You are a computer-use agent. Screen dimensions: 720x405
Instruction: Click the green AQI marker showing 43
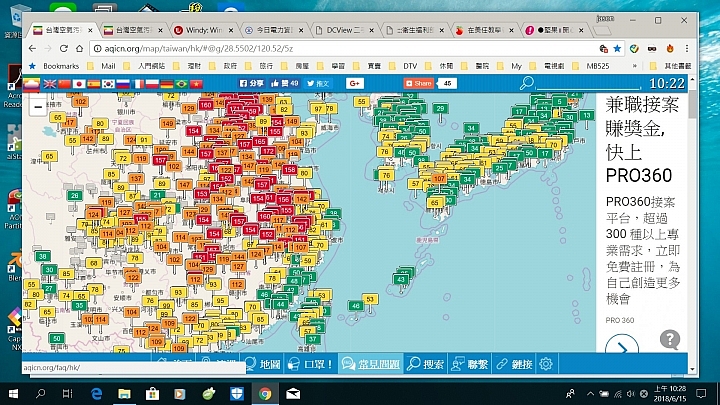(400, 279)
